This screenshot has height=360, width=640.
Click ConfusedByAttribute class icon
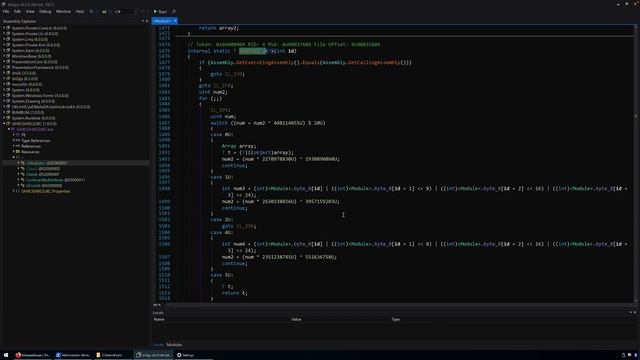tap(23, 180)
